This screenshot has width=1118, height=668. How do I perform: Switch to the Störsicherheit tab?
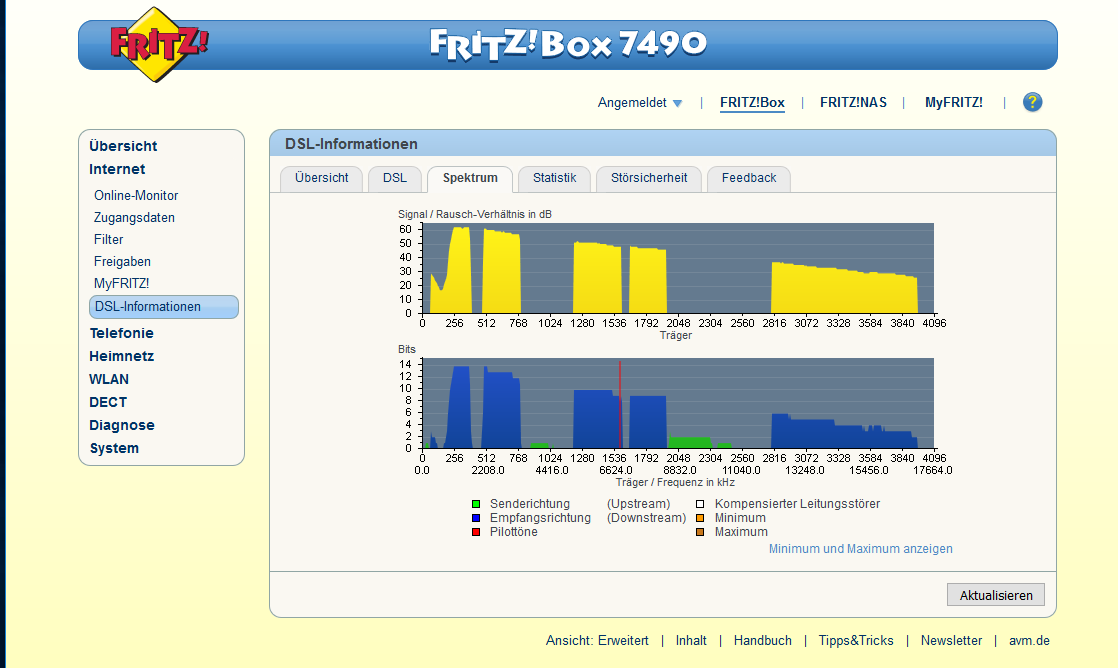click(x=649, y=178)
